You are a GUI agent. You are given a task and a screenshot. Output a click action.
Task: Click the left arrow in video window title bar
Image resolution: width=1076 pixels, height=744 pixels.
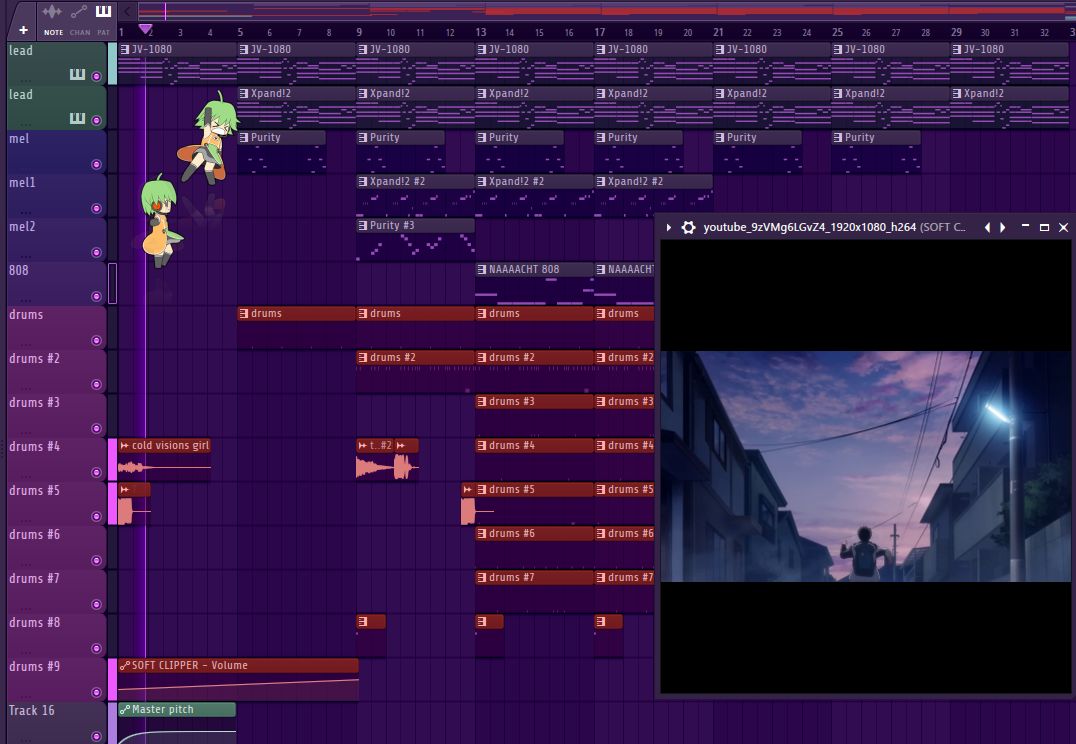[x=987, y=227]
